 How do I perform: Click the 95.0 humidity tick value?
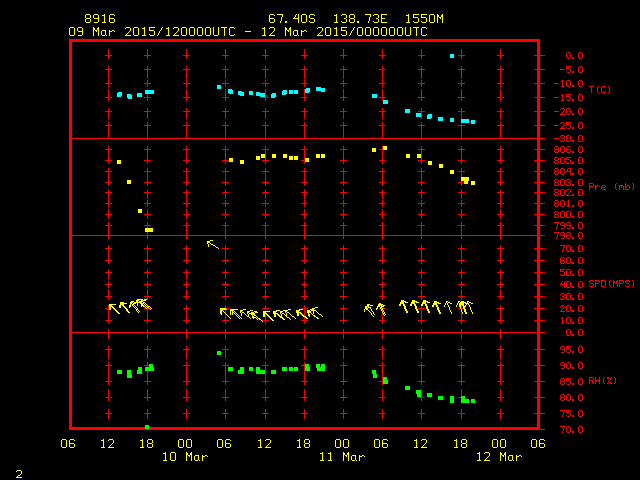pos(571,350)
